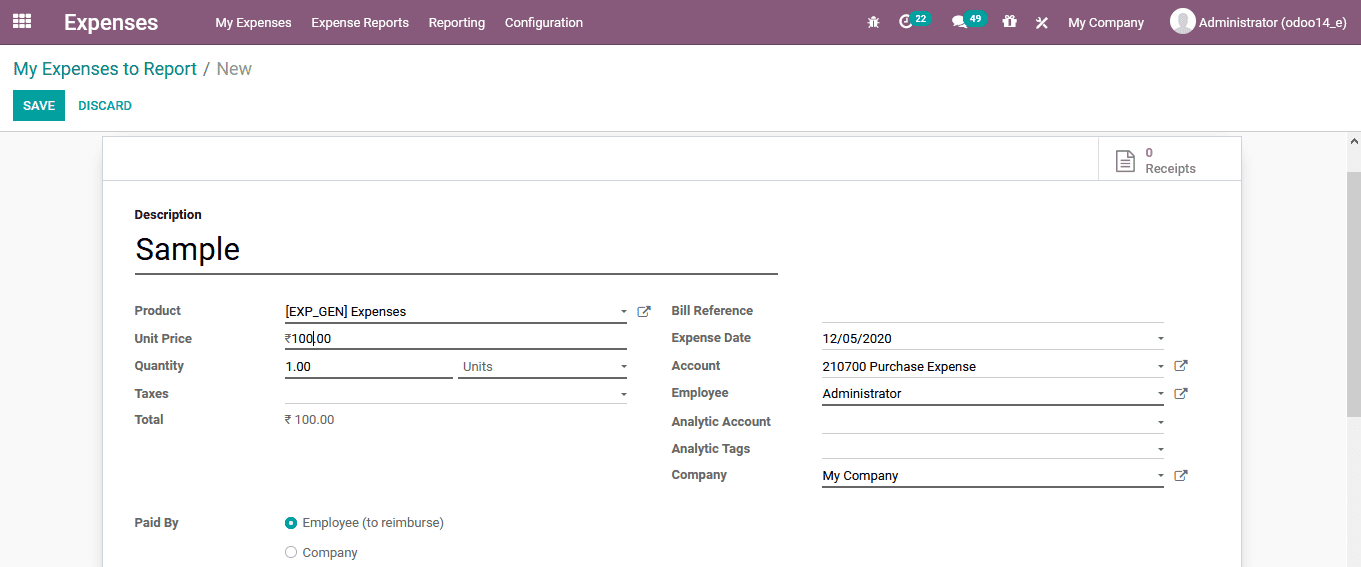Open external link for Account field

[1181, 366]
